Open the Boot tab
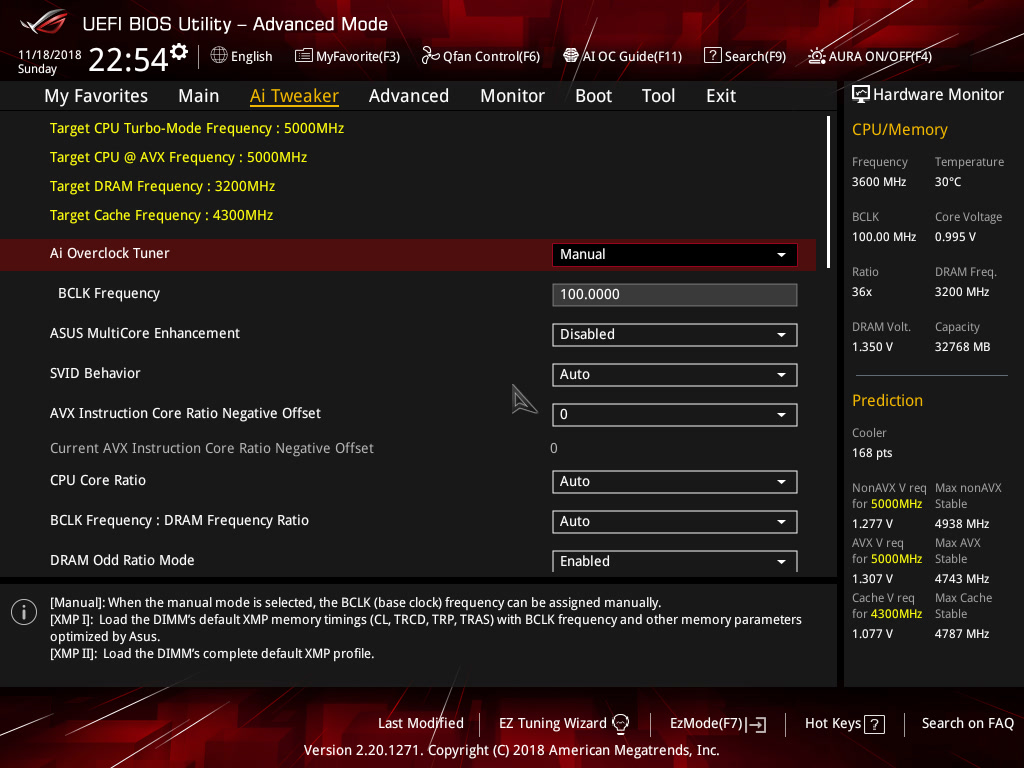Screen dimensions: 1024x768 pyautogui.click(x=593, y=96)
